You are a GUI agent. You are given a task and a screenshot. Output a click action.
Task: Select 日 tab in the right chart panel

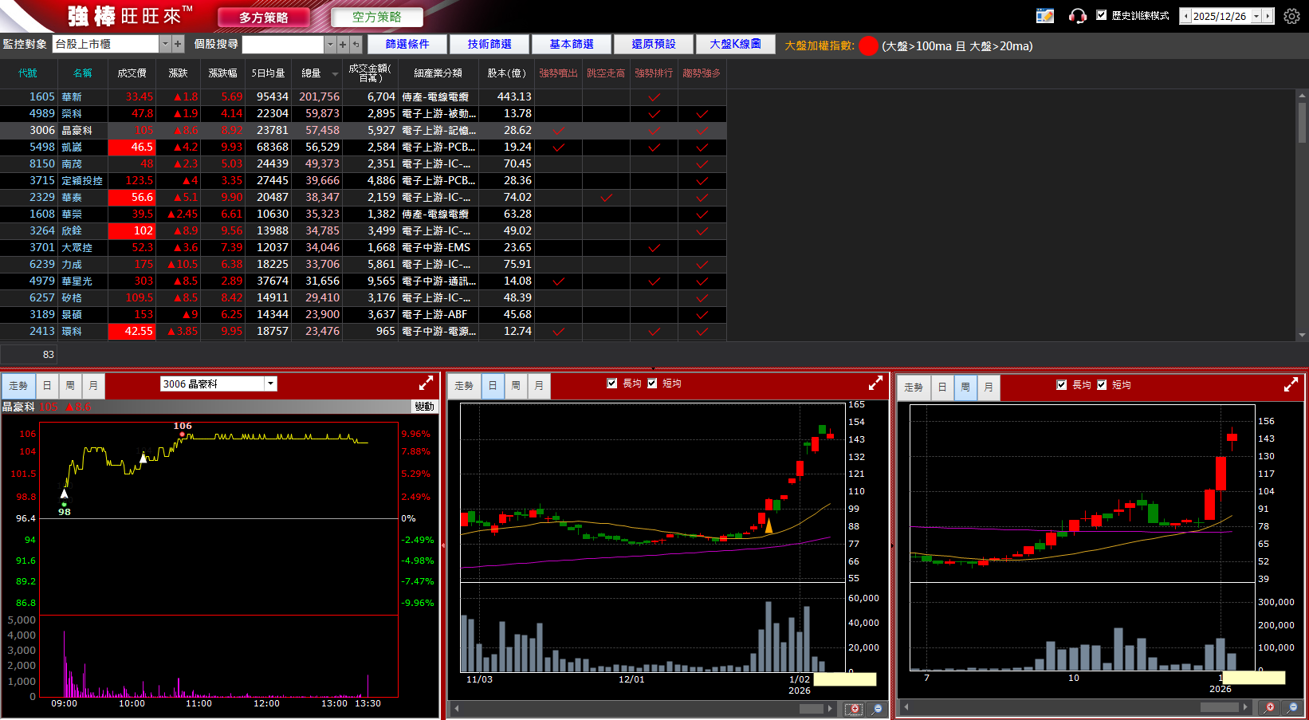point(942,388)
